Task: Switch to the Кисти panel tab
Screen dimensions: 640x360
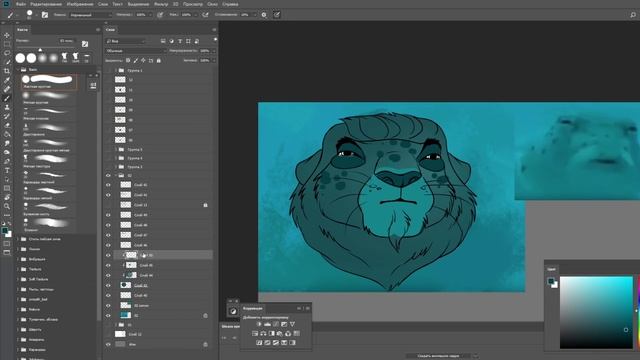Action: pos(22,30)
